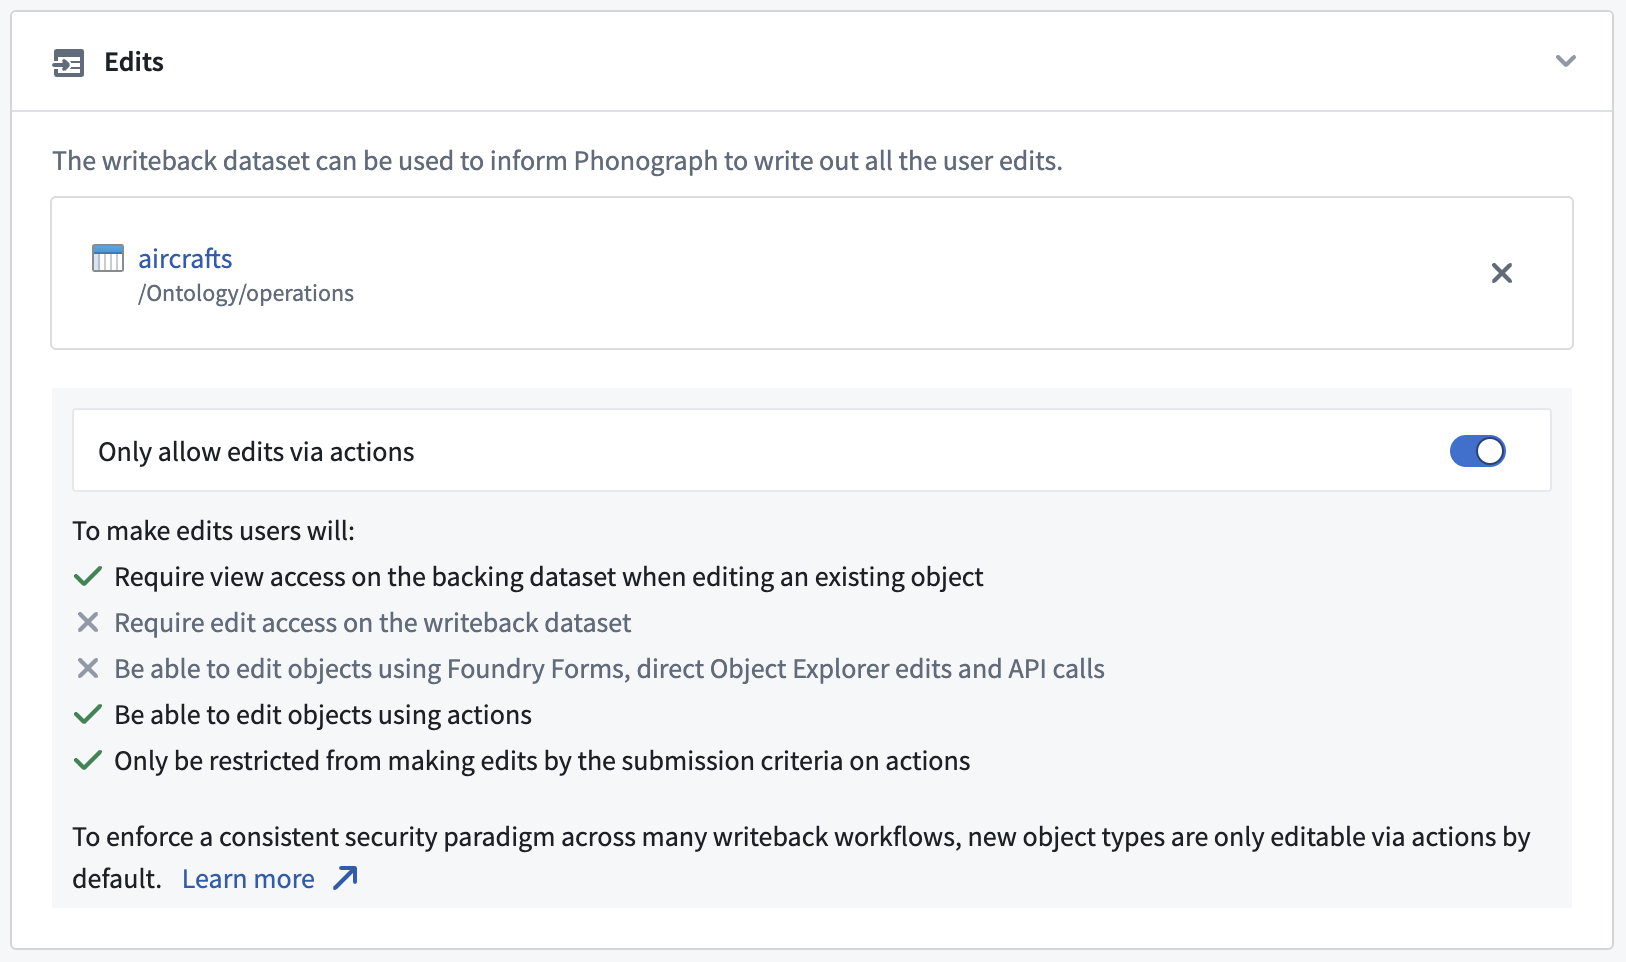The width and height of the screenshot is (1626, 962).
Task: Click X icon beside Foundry Forms line
Action: (x=88, y=669)
